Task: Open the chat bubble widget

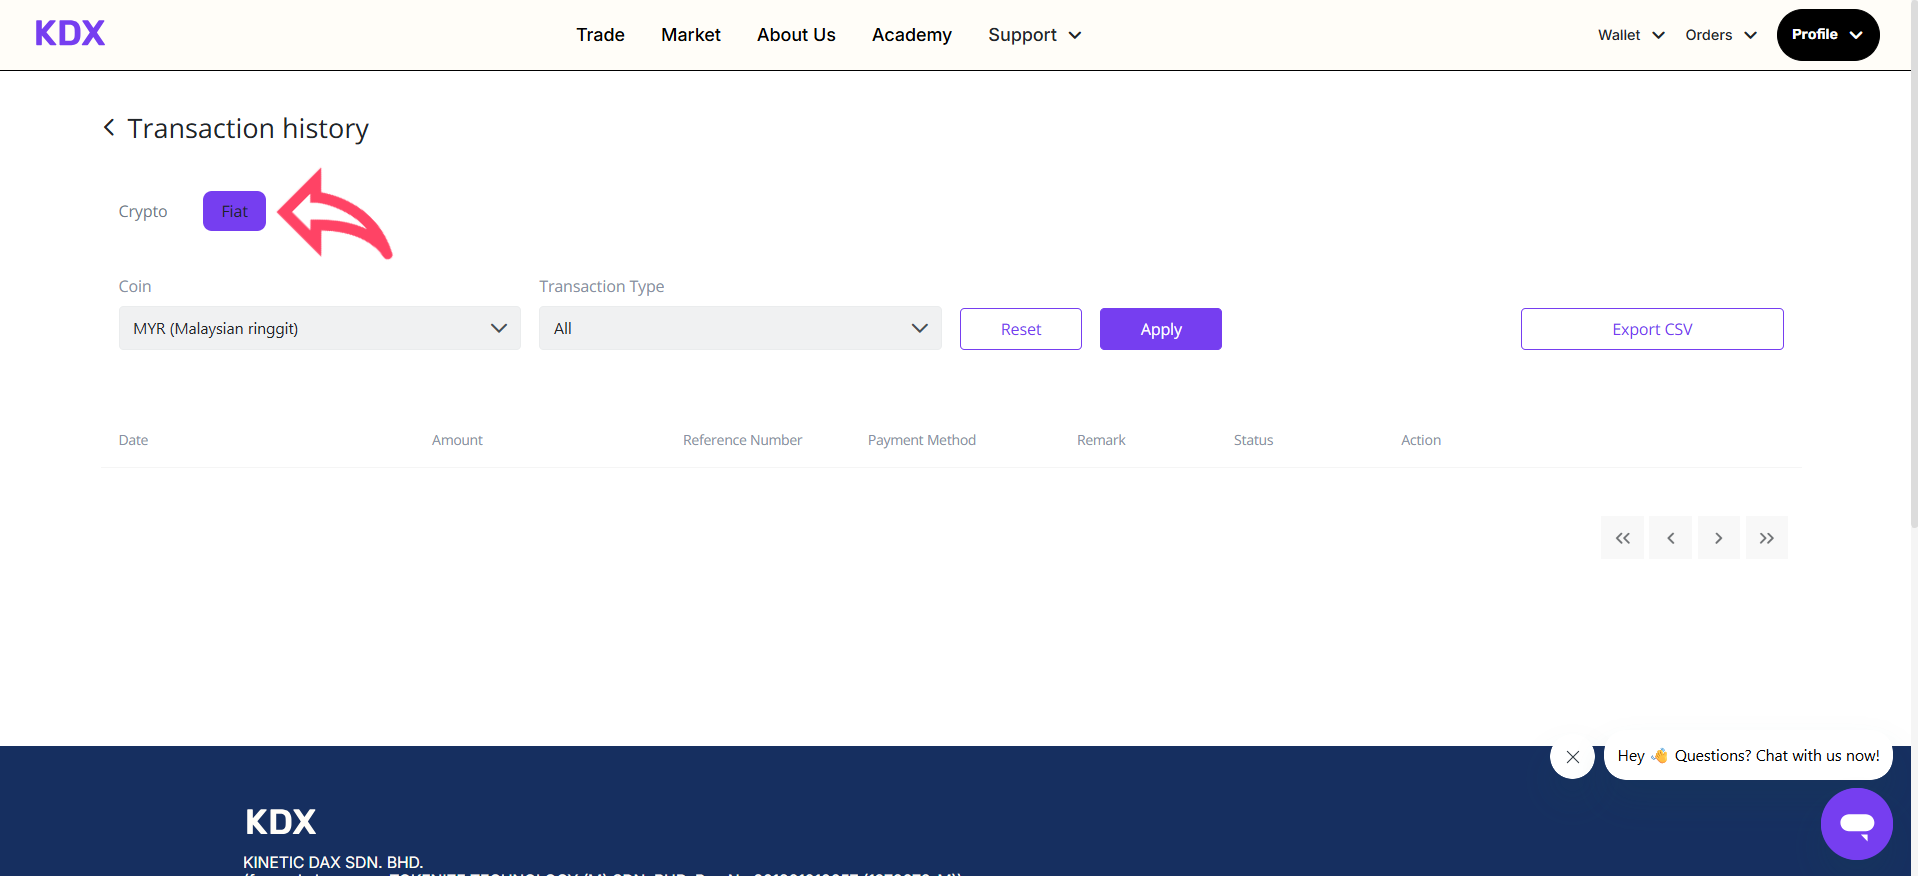Action: pyautogui.click(x=1856, y=823)
